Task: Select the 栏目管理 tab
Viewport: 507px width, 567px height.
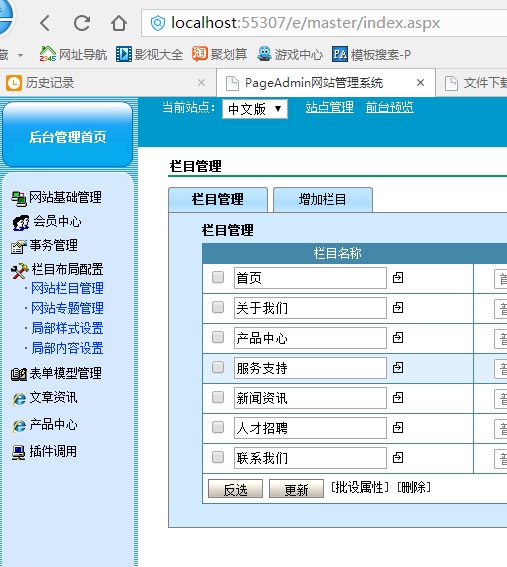Action: [x=218, y=200]
